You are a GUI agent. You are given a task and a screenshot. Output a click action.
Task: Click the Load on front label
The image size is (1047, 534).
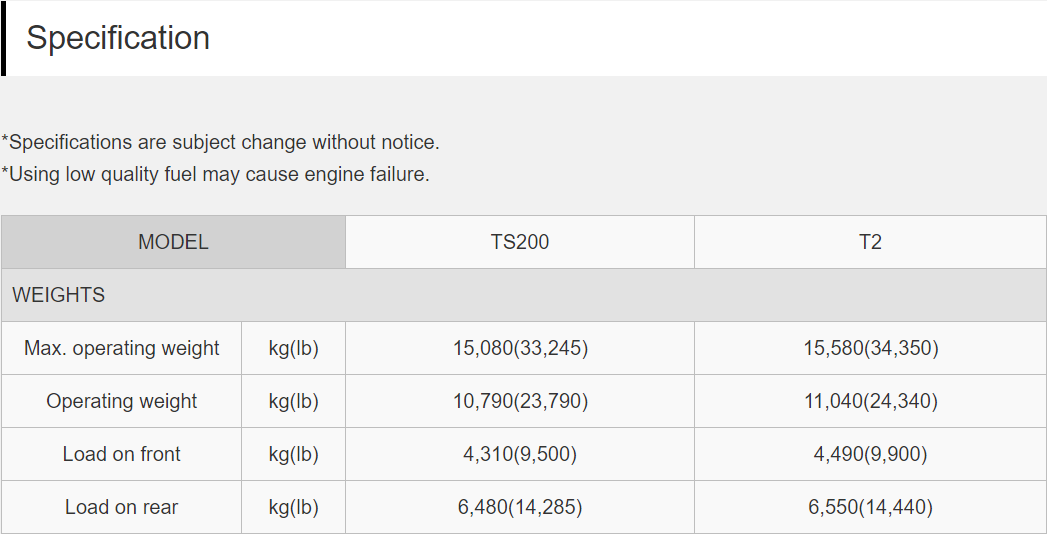[122, 454]
